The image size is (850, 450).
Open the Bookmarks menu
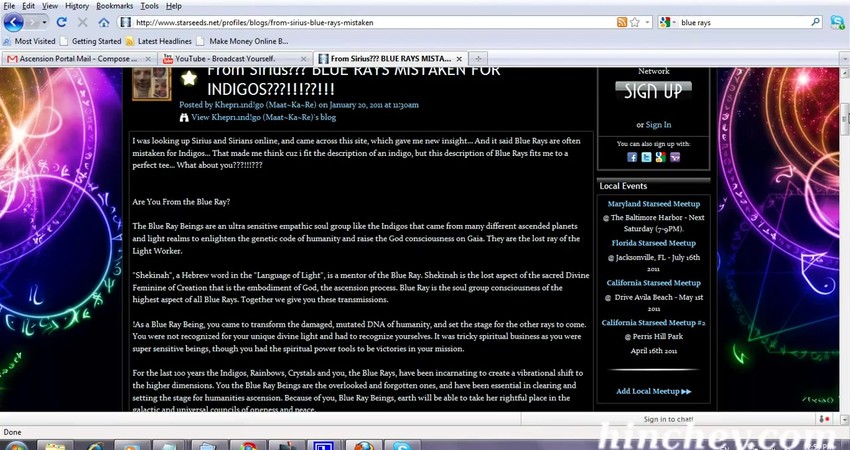point(115,5)
